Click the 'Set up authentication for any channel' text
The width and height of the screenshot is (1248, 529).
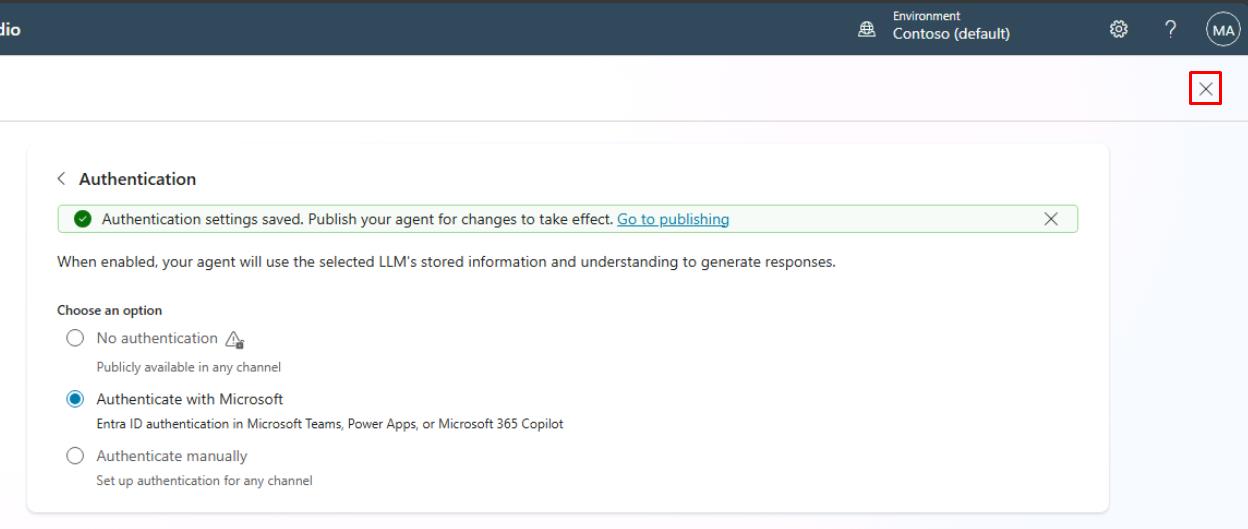pyautogui.click(x=204, y=481)
